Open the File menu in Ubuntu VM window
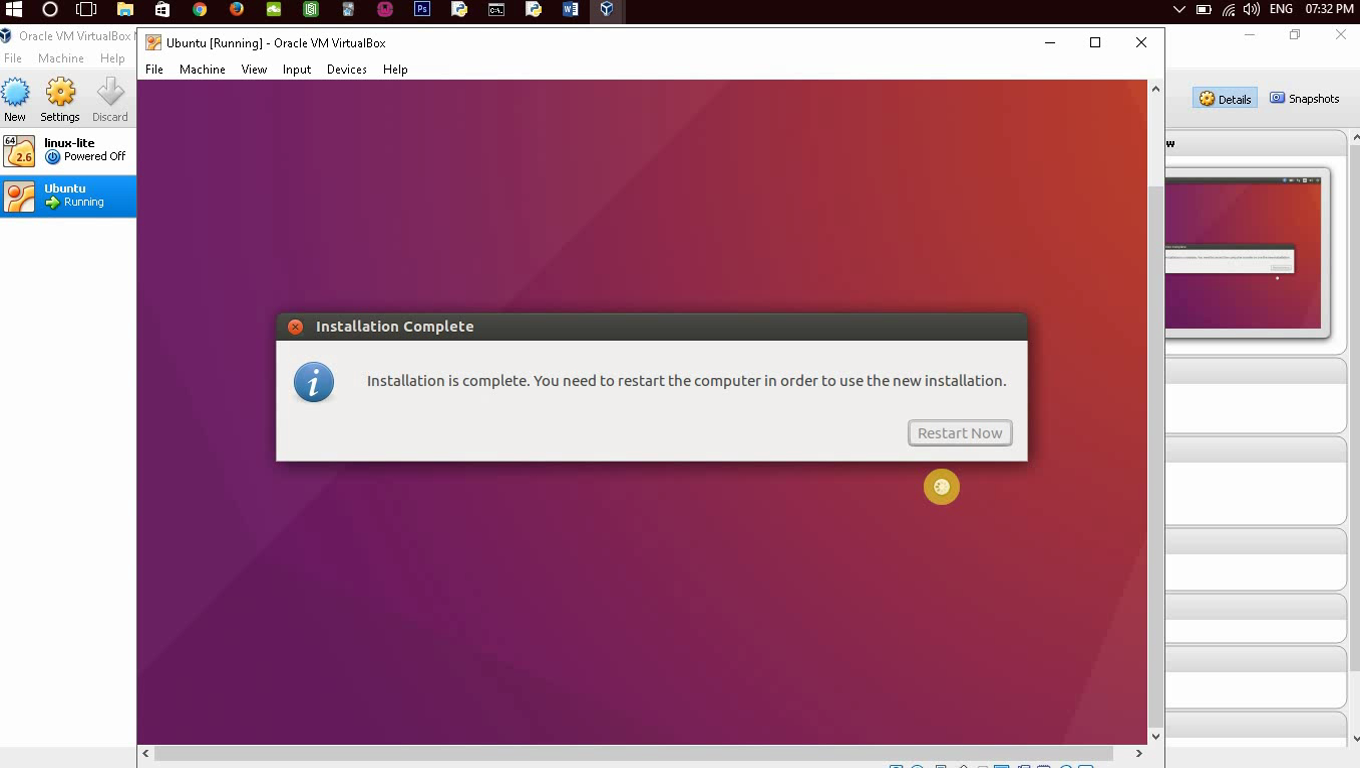 [x=154, y=69]
